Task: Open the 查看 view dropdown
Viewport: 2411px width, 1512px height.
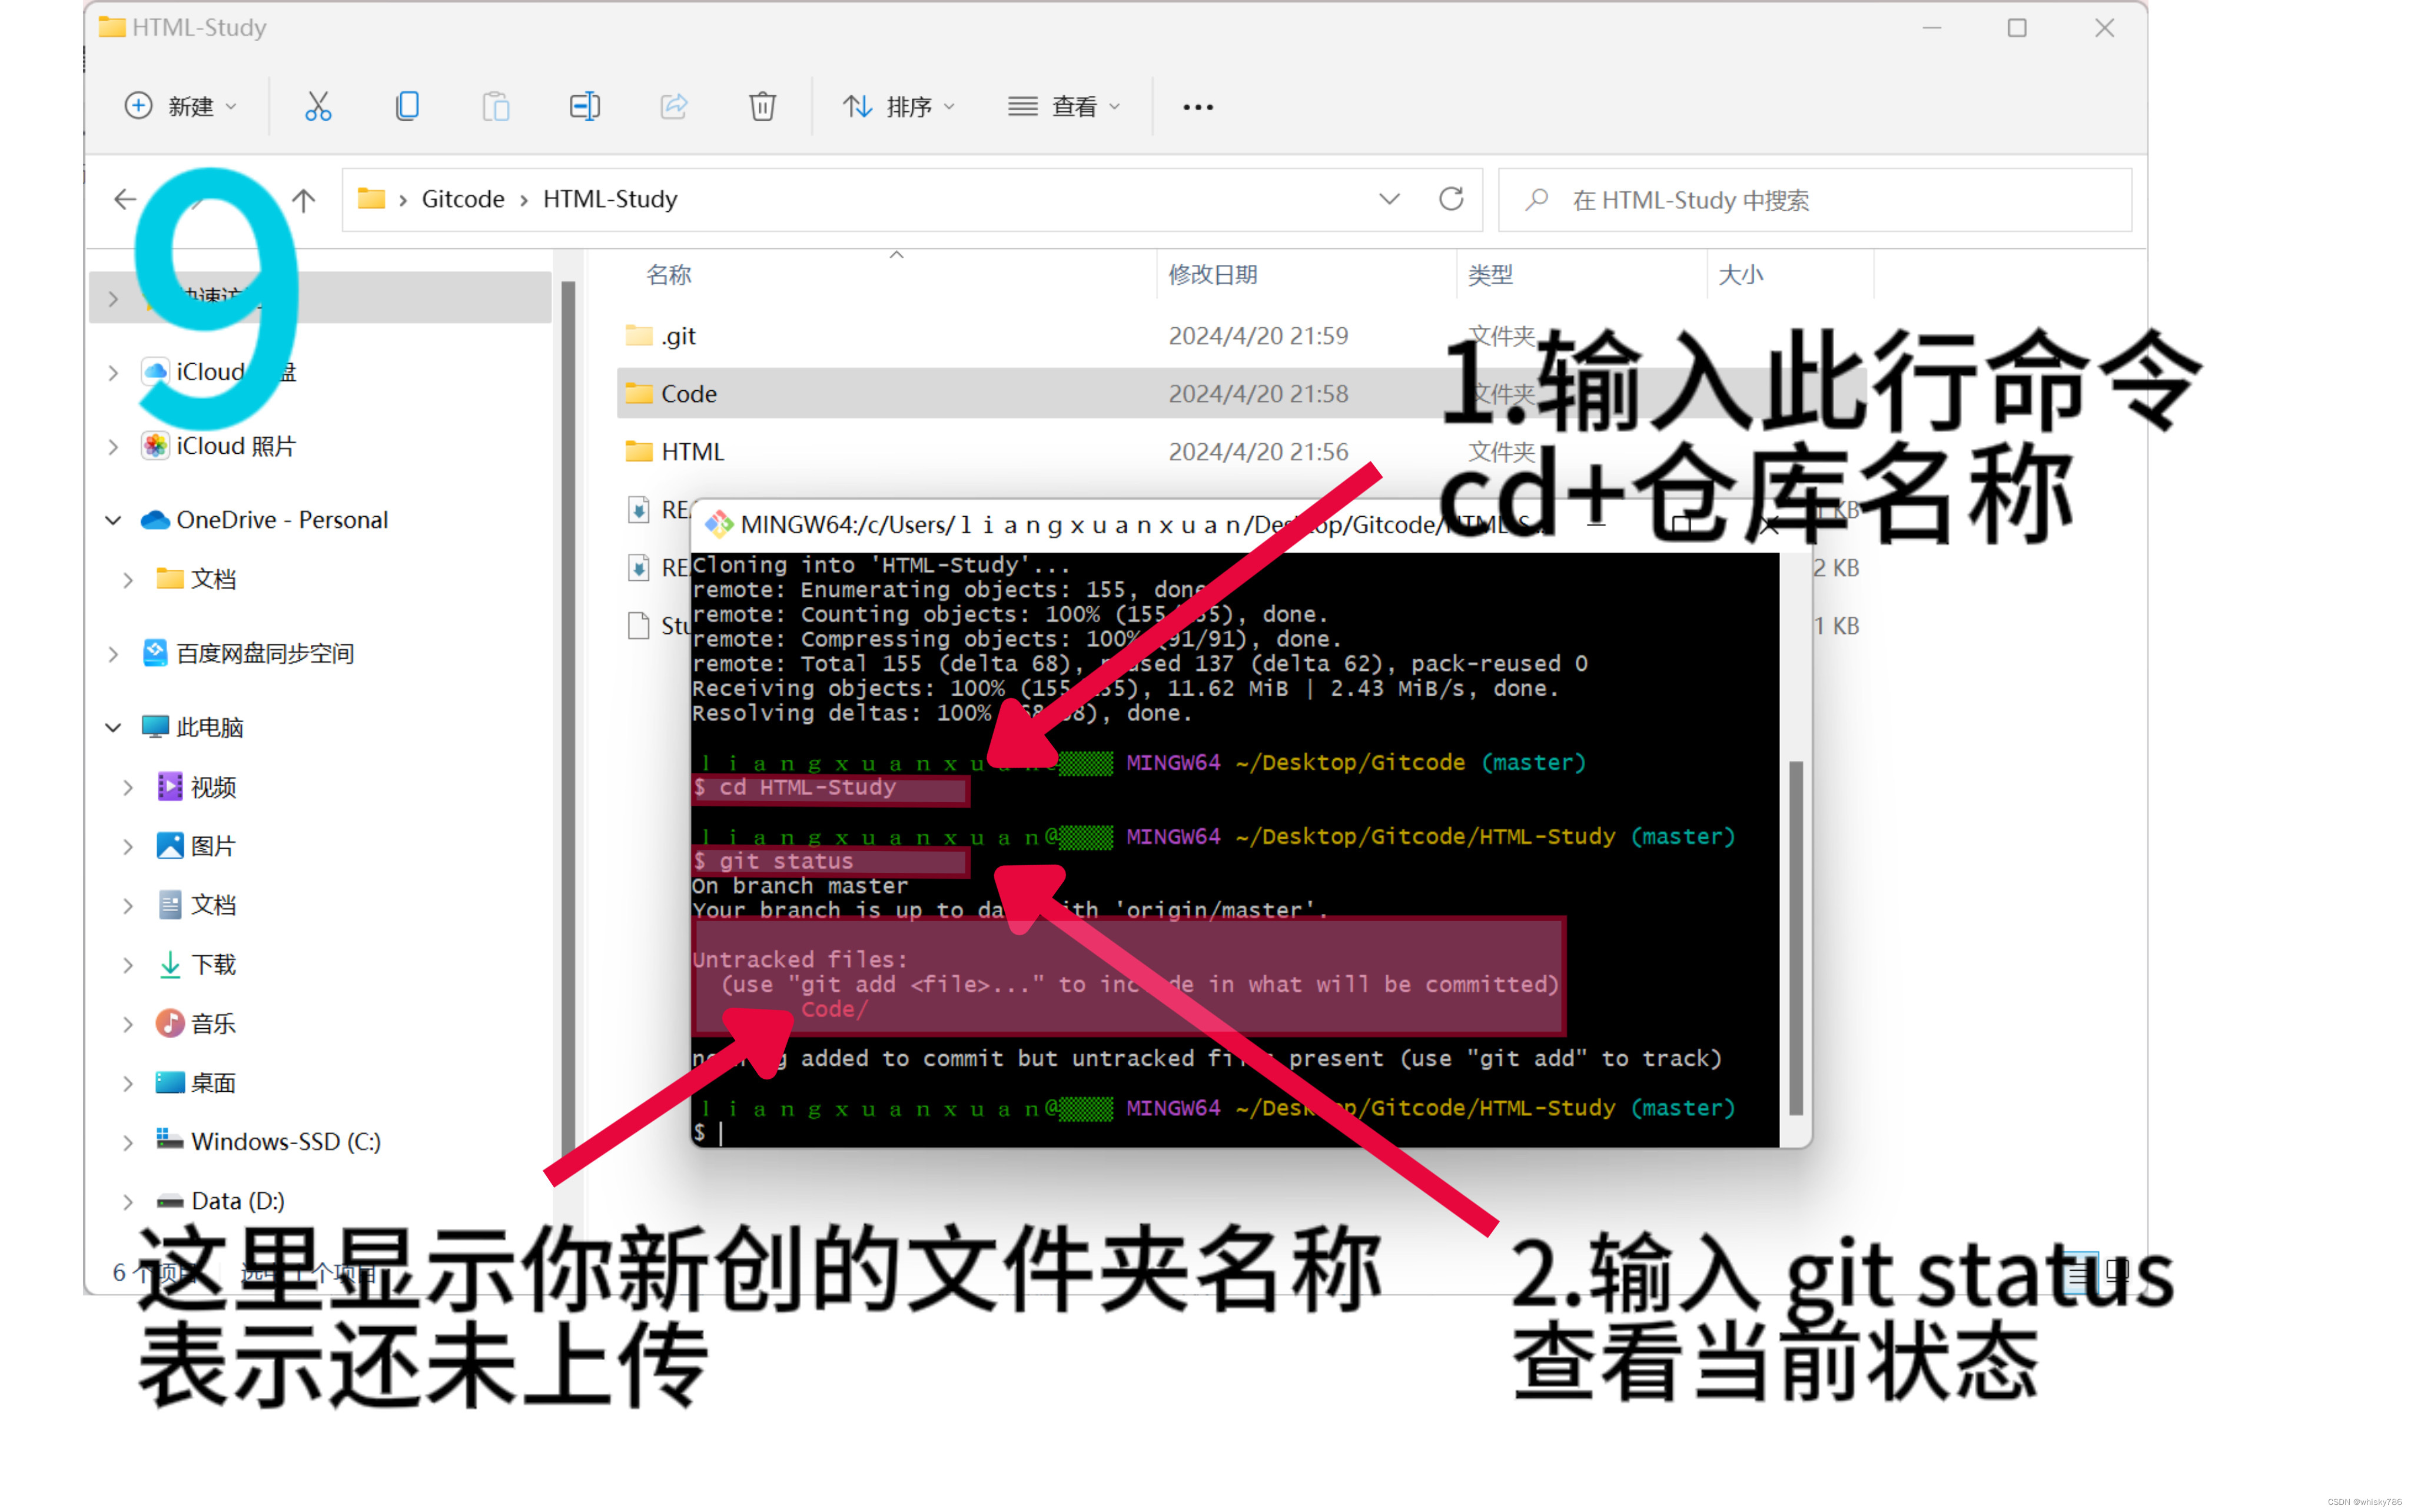Action: pos(1063,106)
